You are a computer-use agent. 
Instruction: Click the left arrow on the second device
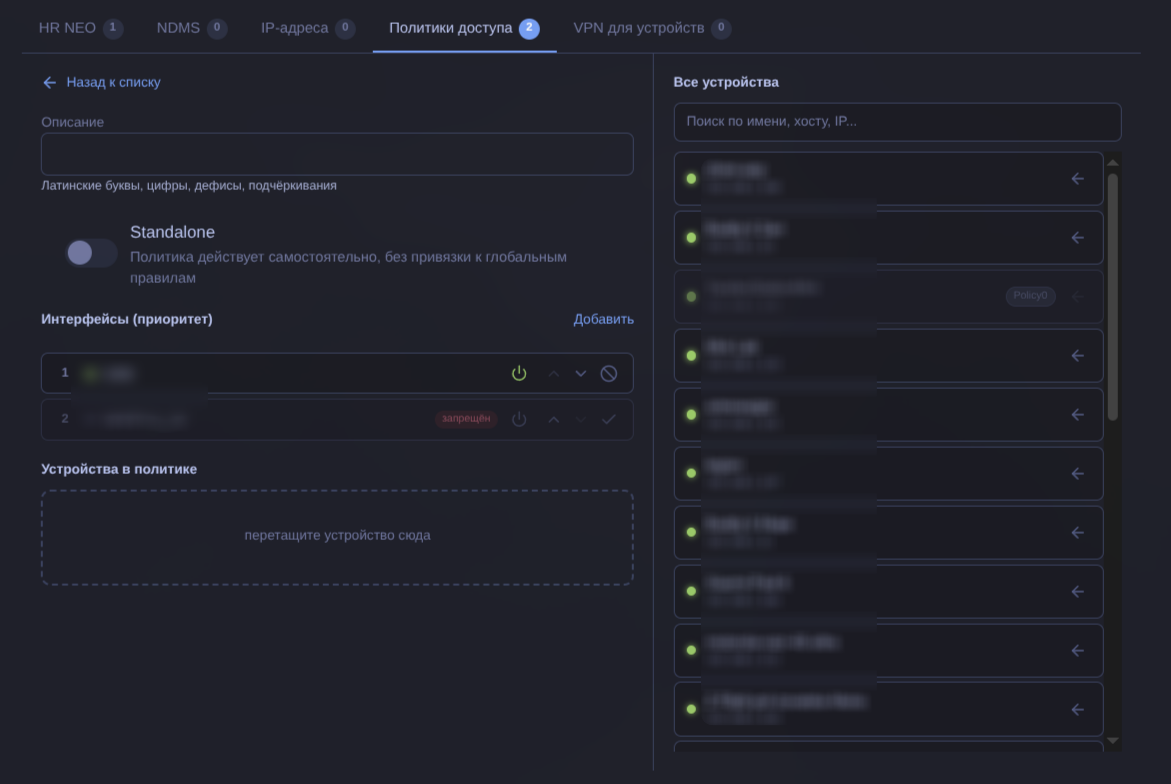(x=1077, y=238)
